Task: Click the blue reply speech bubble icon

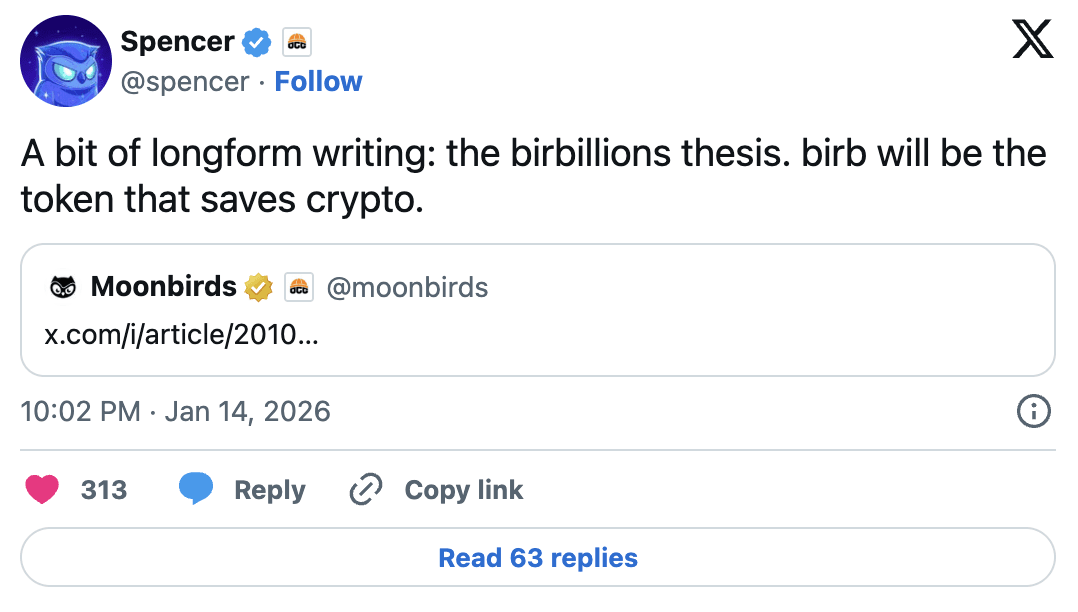Action: tap(196, 490)
